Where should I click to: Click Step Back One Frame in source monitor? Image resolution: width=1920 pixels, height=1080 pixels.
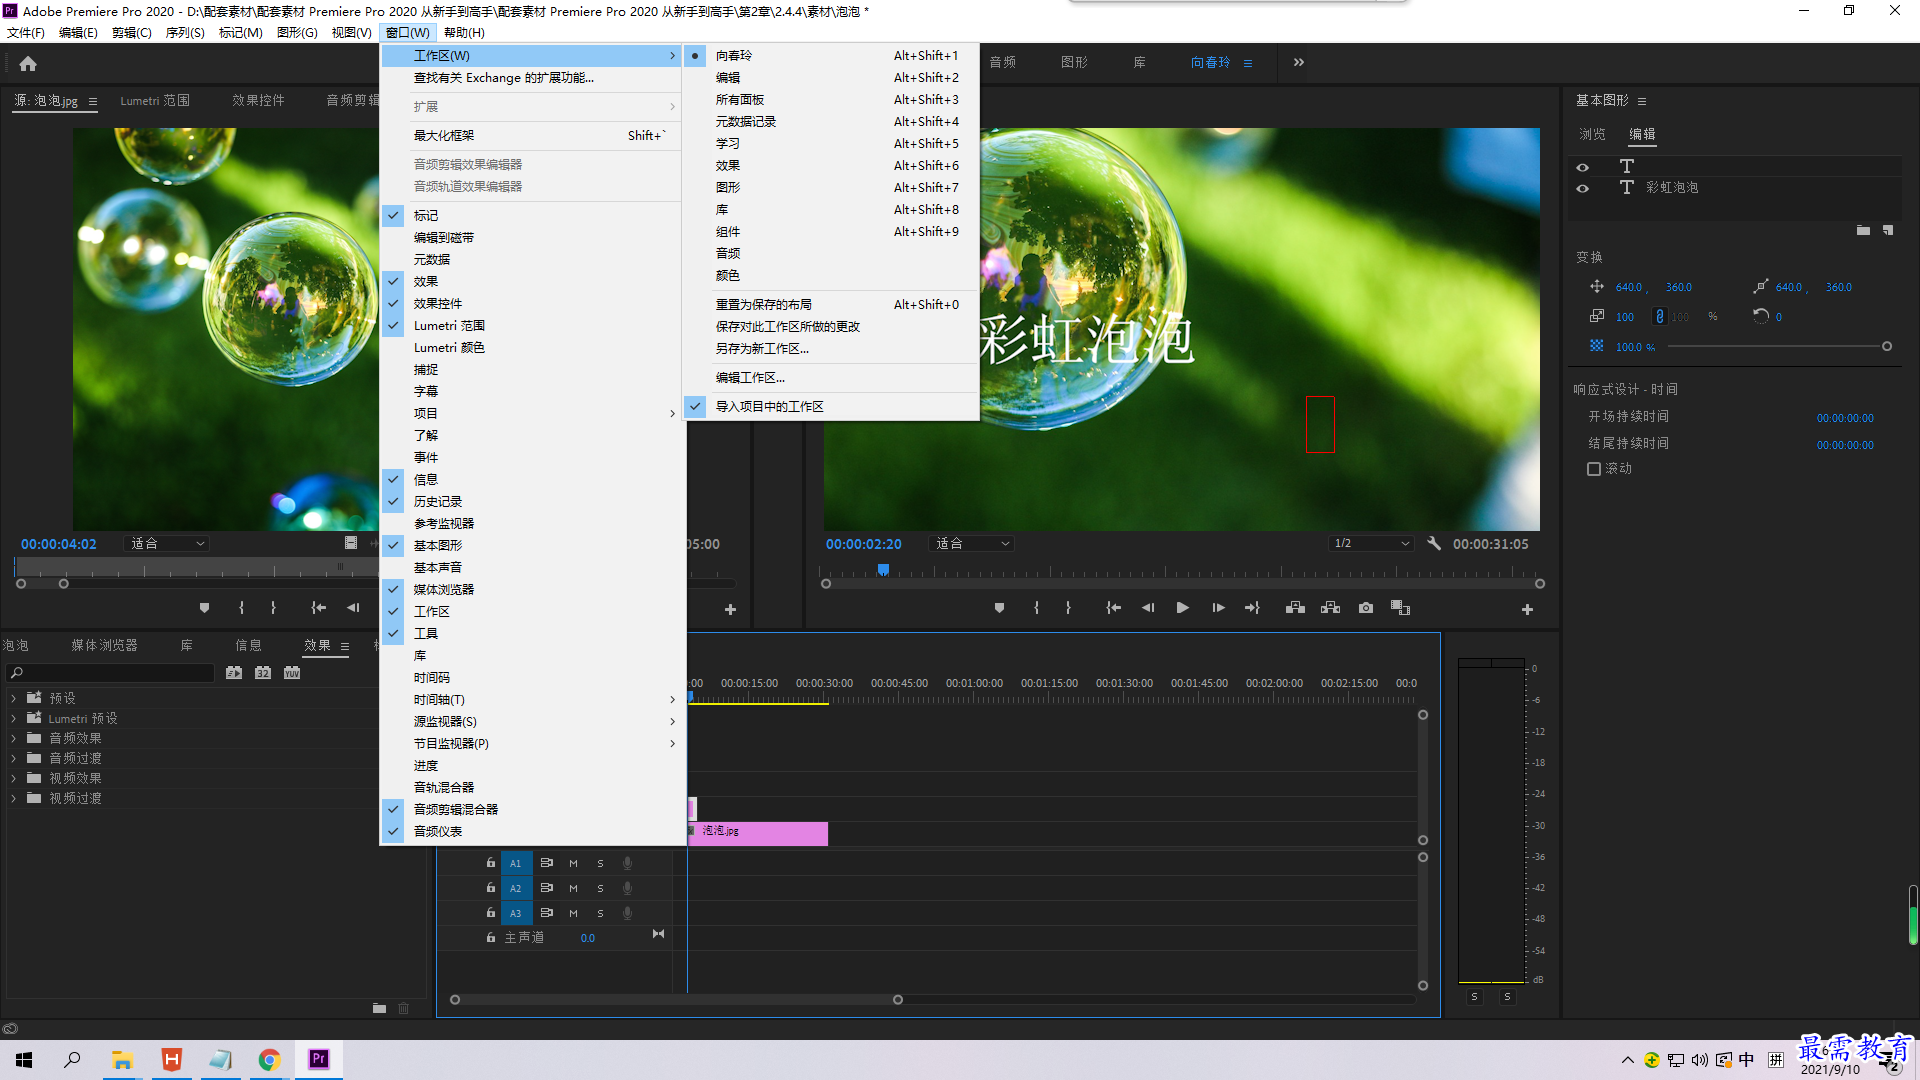(353, 608)
